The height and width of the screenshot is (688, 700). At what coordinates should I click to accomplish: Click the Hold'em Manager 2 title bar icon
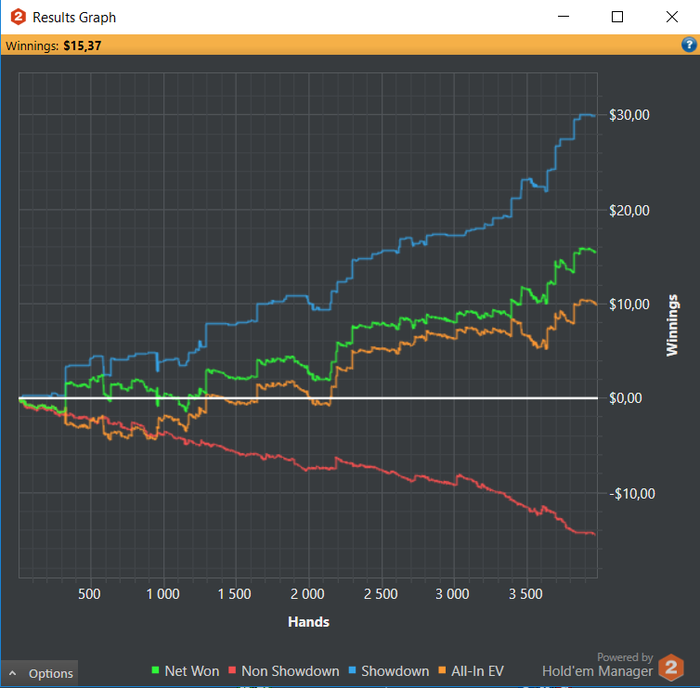(x=18, y=17)
